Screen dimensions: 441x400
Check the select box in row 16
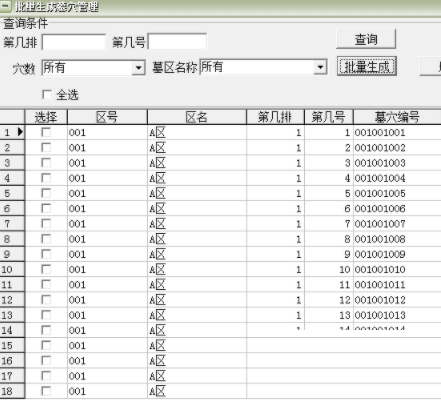46,361
